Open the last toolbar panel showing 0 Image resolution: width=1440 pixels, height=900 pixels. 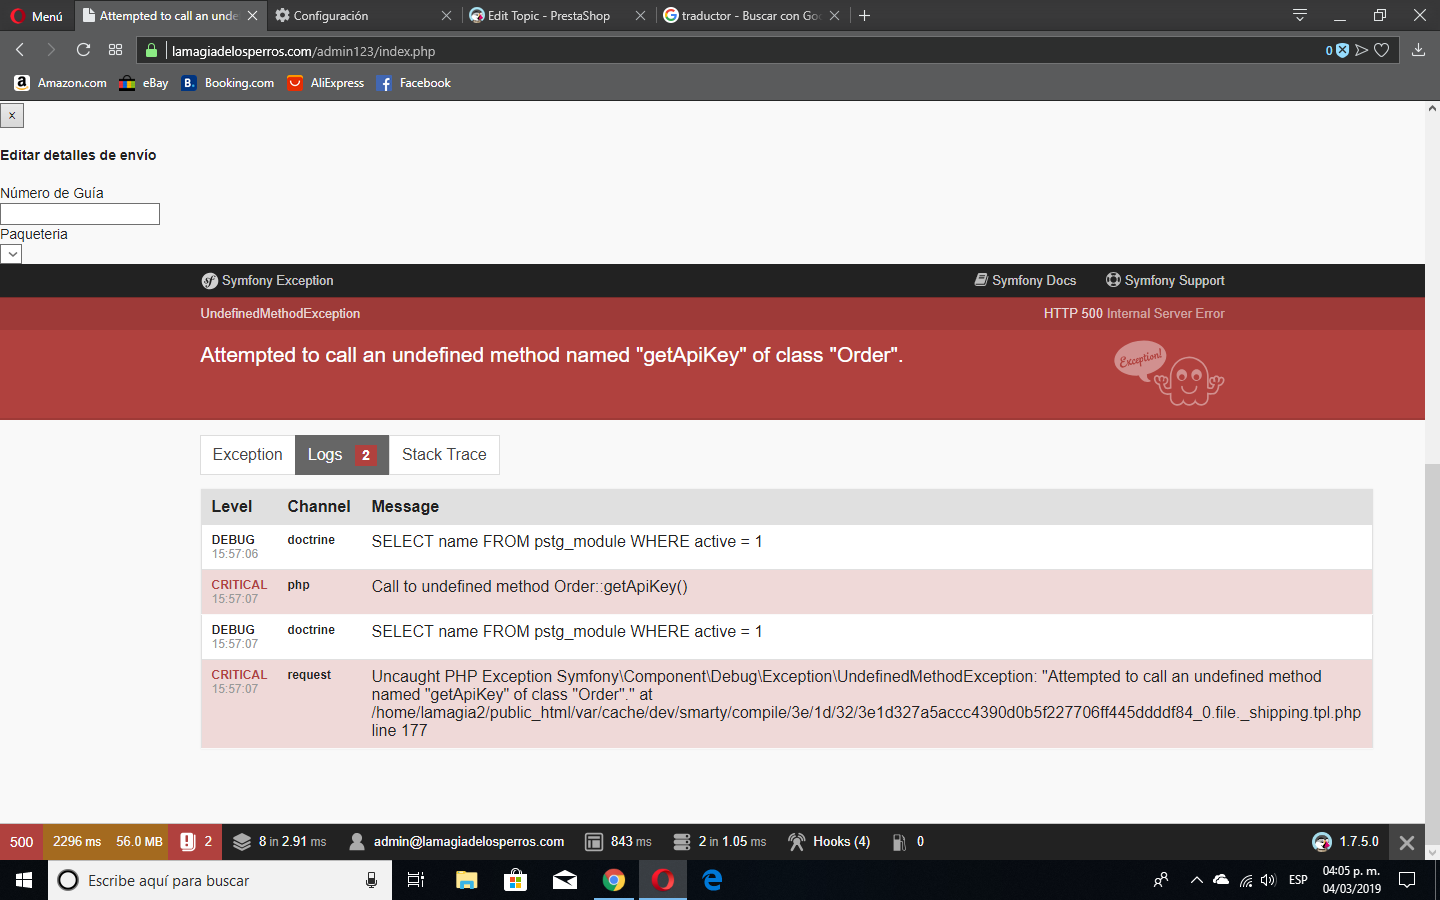click(908, 842)
